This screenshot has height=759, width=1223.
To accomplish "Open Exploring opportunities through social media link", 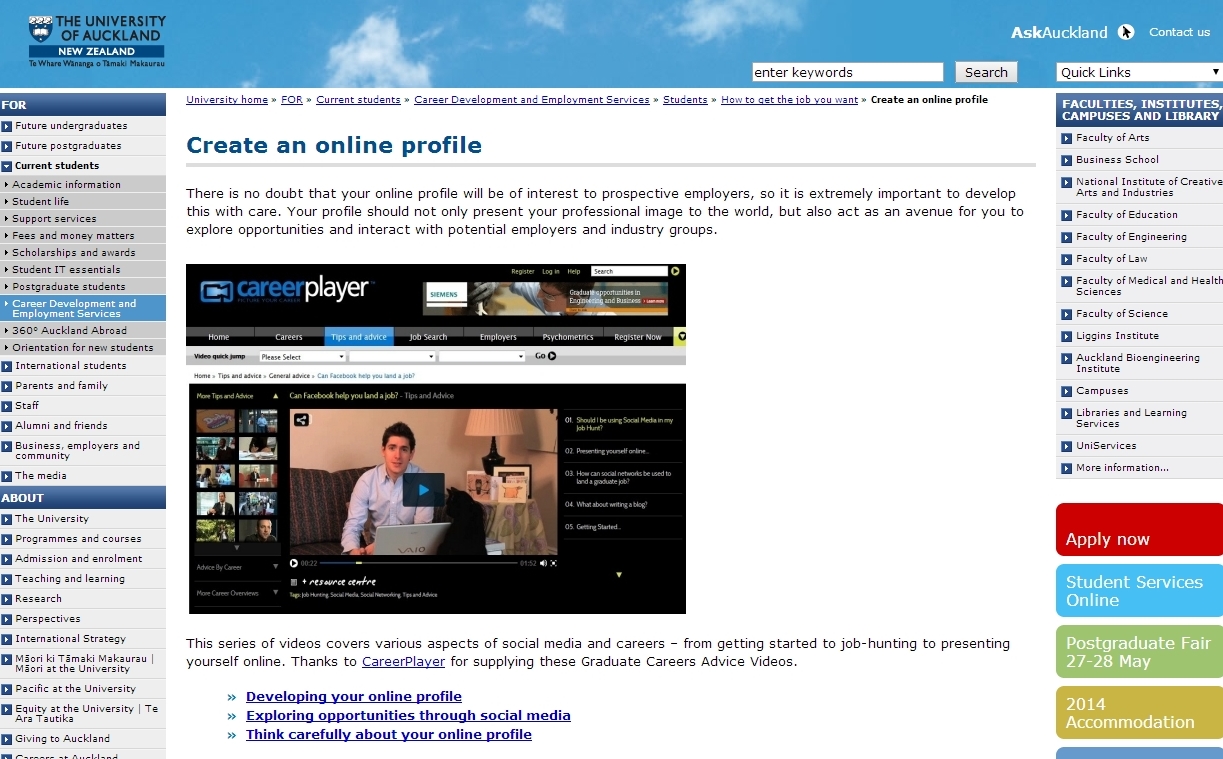I will 408,715.
